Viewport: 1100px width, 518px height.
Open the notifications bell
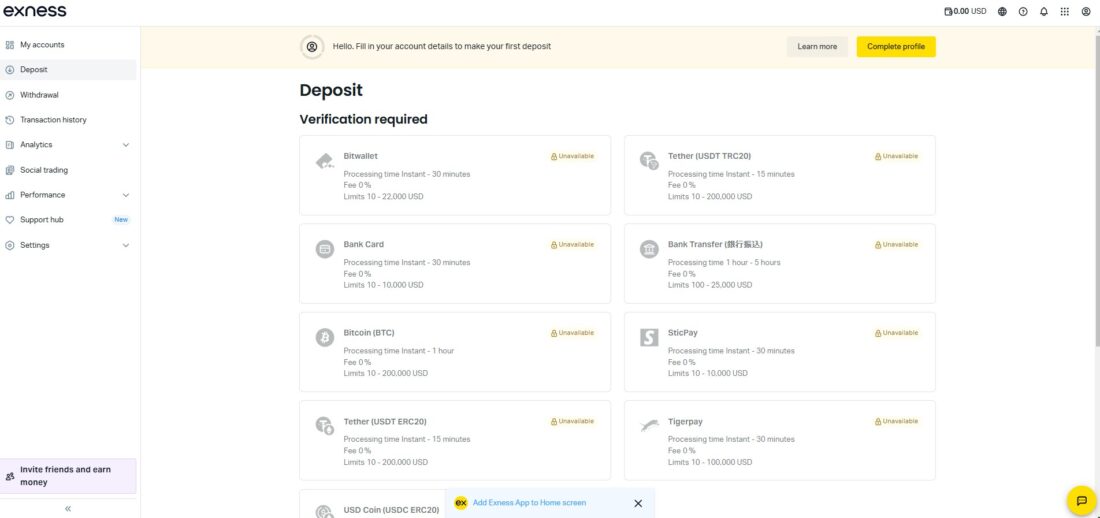click(x=1044, y=12)
